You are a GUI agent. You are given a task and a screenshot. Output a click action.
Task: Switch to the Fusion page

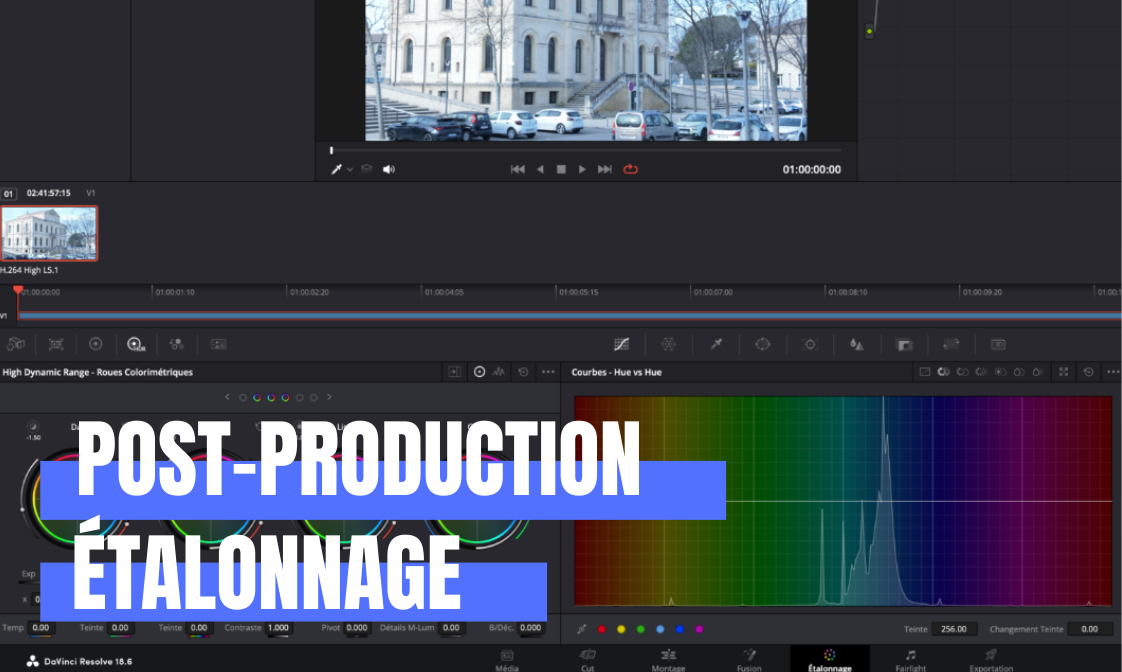click(x=749, y=659)
